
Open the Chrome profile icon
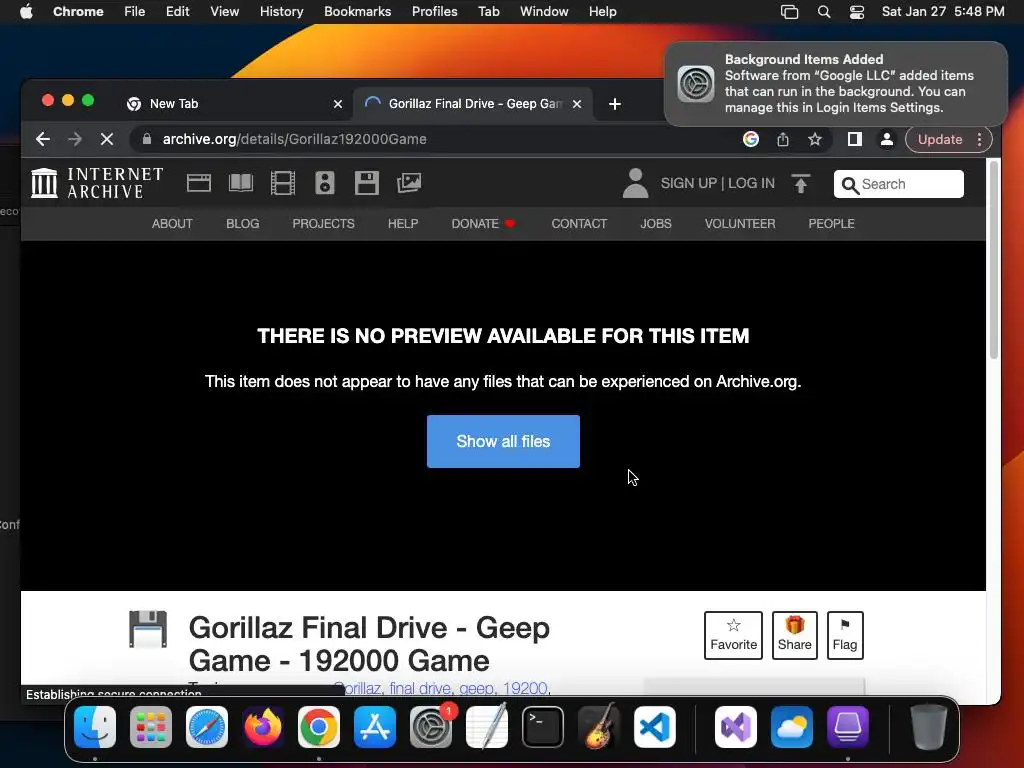coord(886,139)
